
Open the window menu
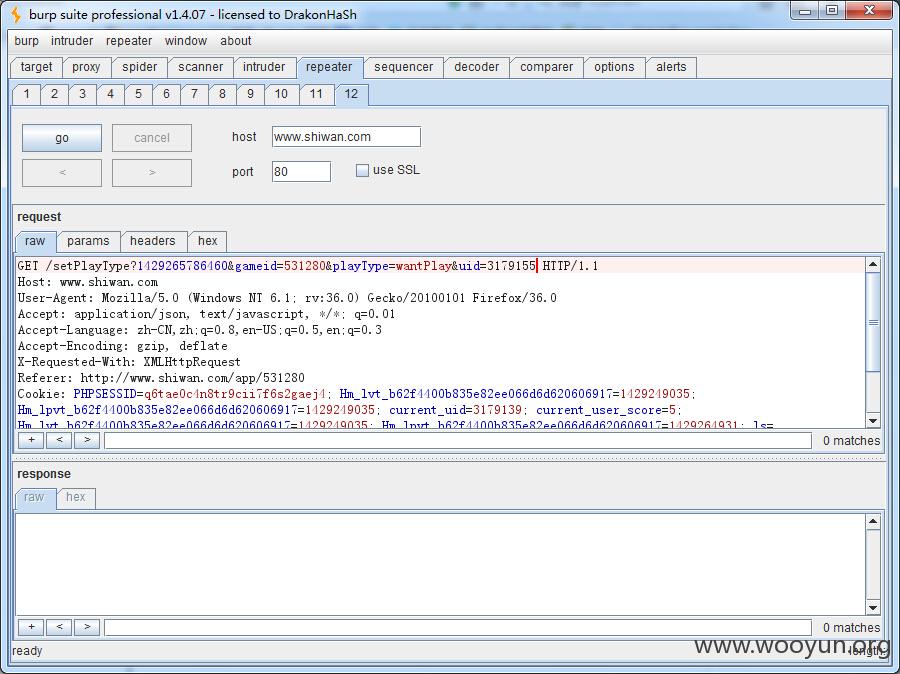(185, 41)
